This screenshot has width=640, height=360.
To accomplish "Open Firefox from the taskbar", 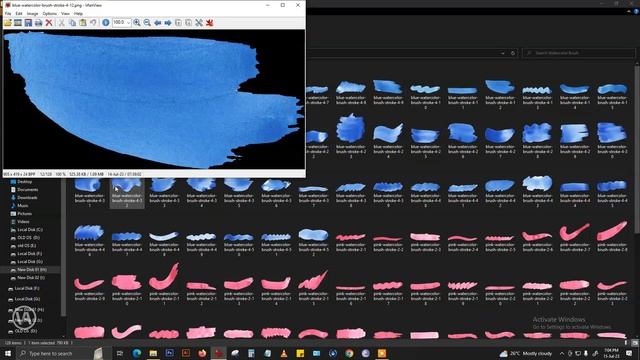I will pyautogui.click(x=202, y=353).
